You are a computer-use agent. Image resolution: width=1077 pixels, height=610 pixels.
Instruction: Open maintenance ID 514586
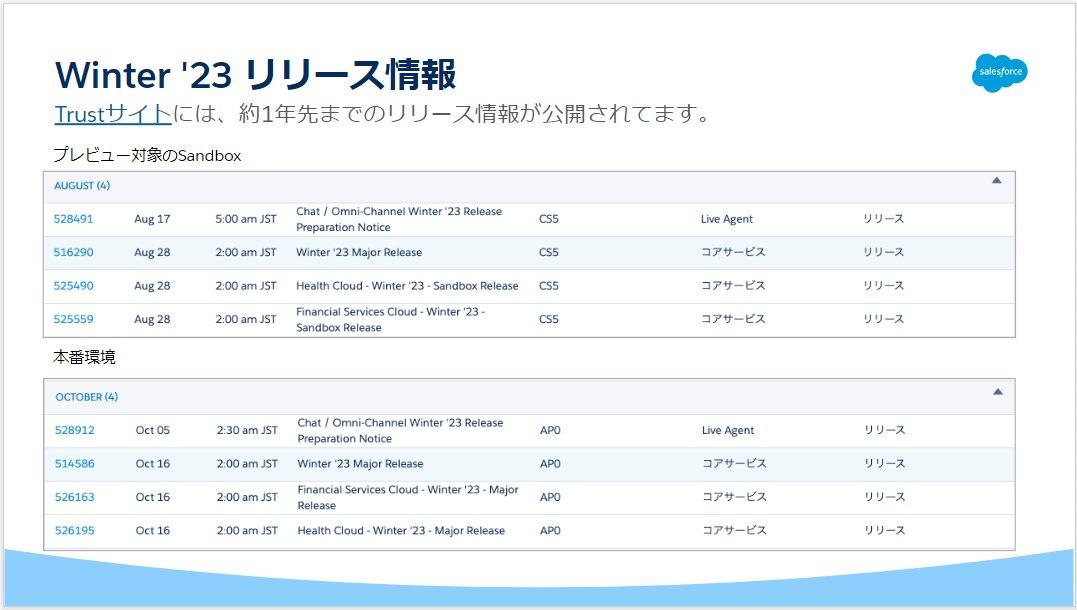pos(74,464)
